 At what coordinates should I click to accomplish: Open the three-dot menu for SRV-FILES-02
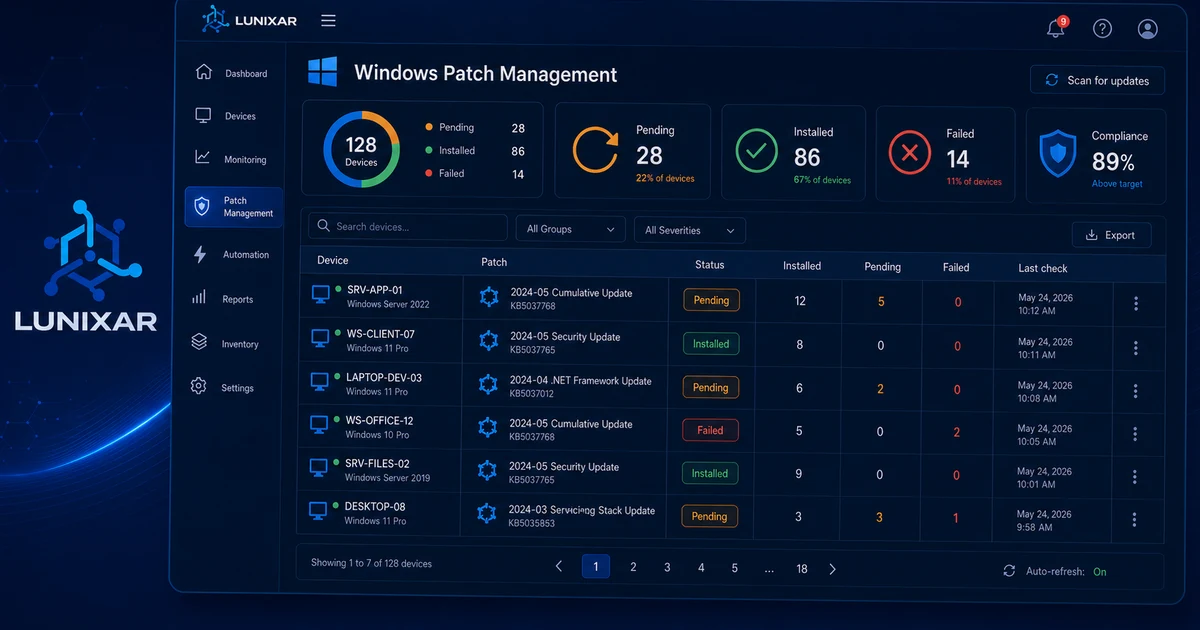1135,477
